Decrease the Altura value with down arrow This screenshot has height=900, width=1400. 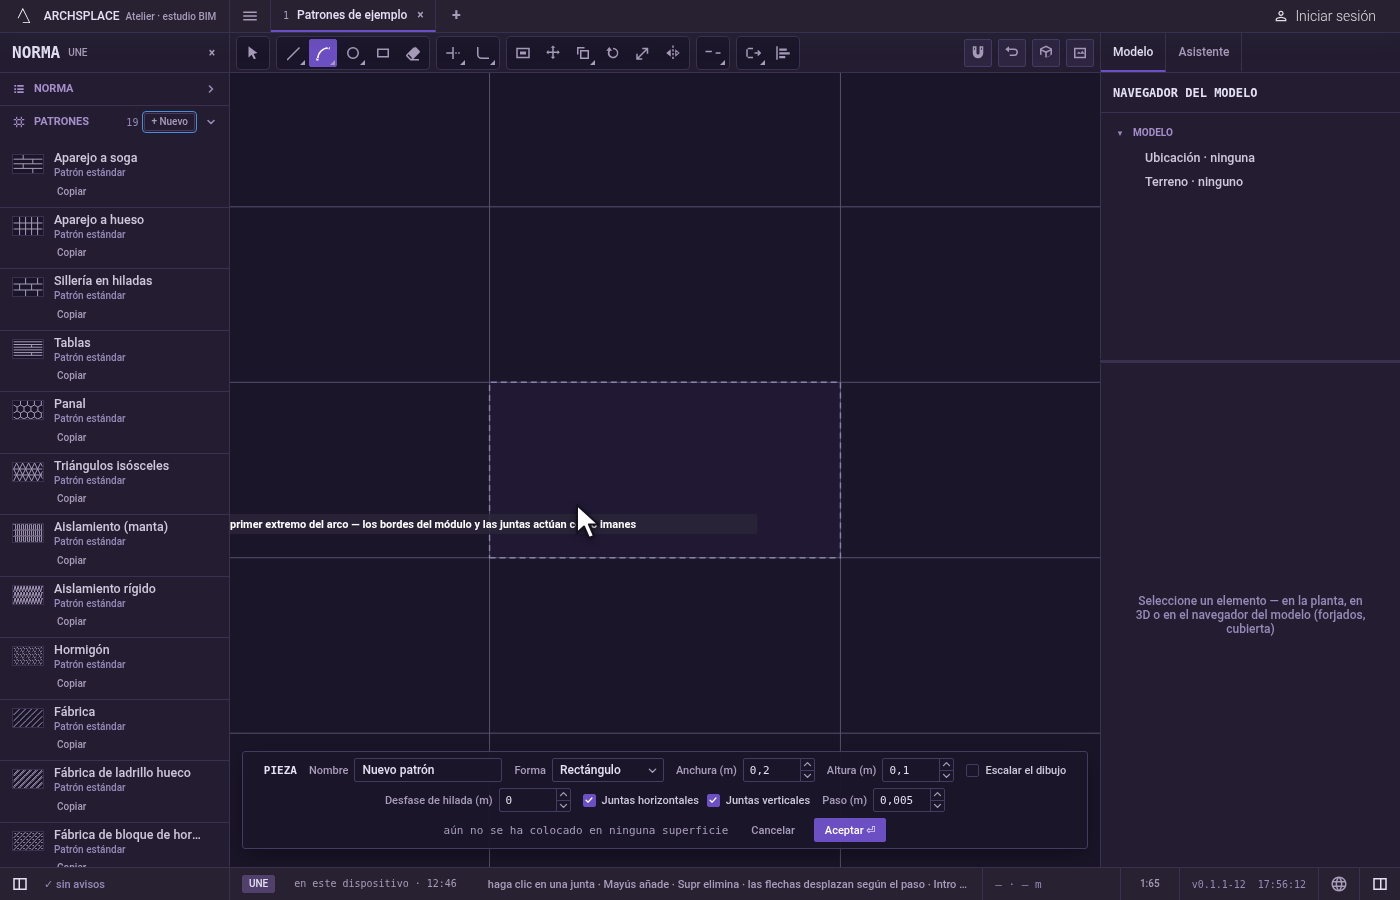pyautogui.click(x=946, y=776)
